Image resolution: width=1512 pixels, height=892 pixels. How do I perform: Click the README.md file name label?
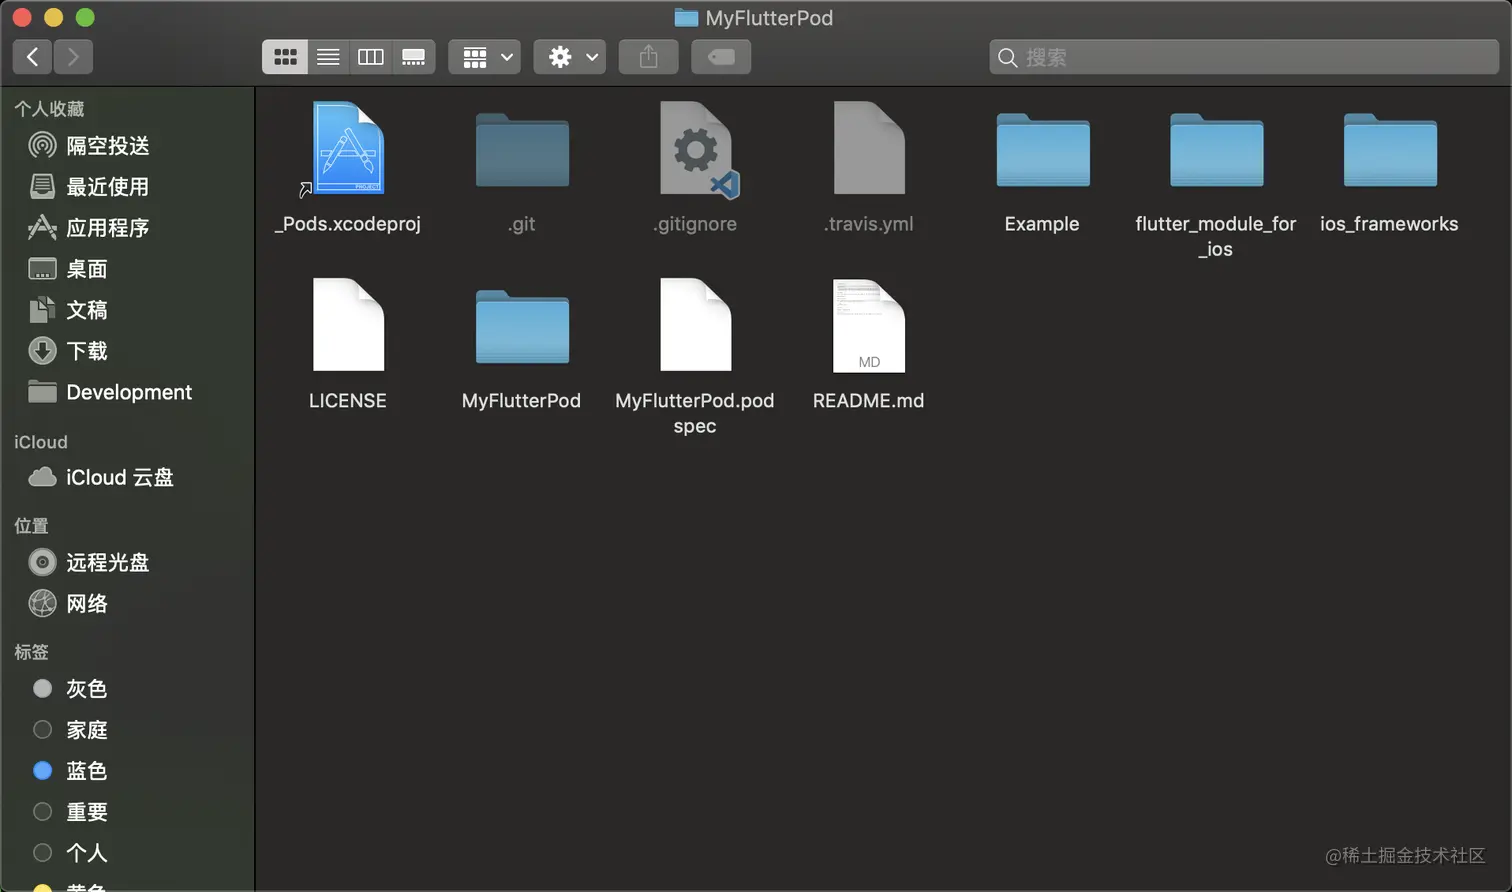(869, 401)
